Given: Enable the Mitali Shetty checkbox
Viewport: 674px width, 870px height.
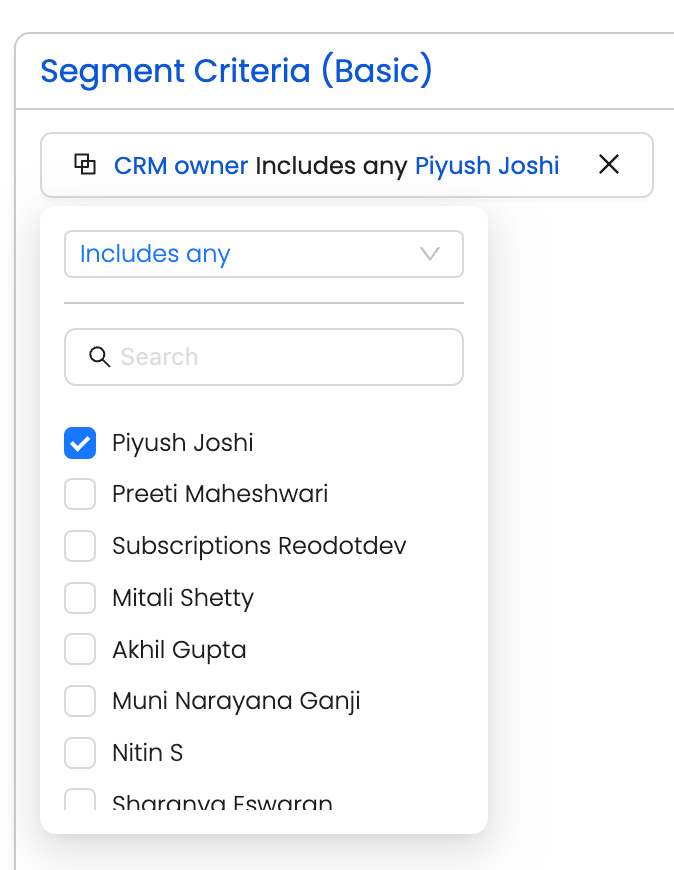Looking at the screenshot, I should click(x=80, y=598).
